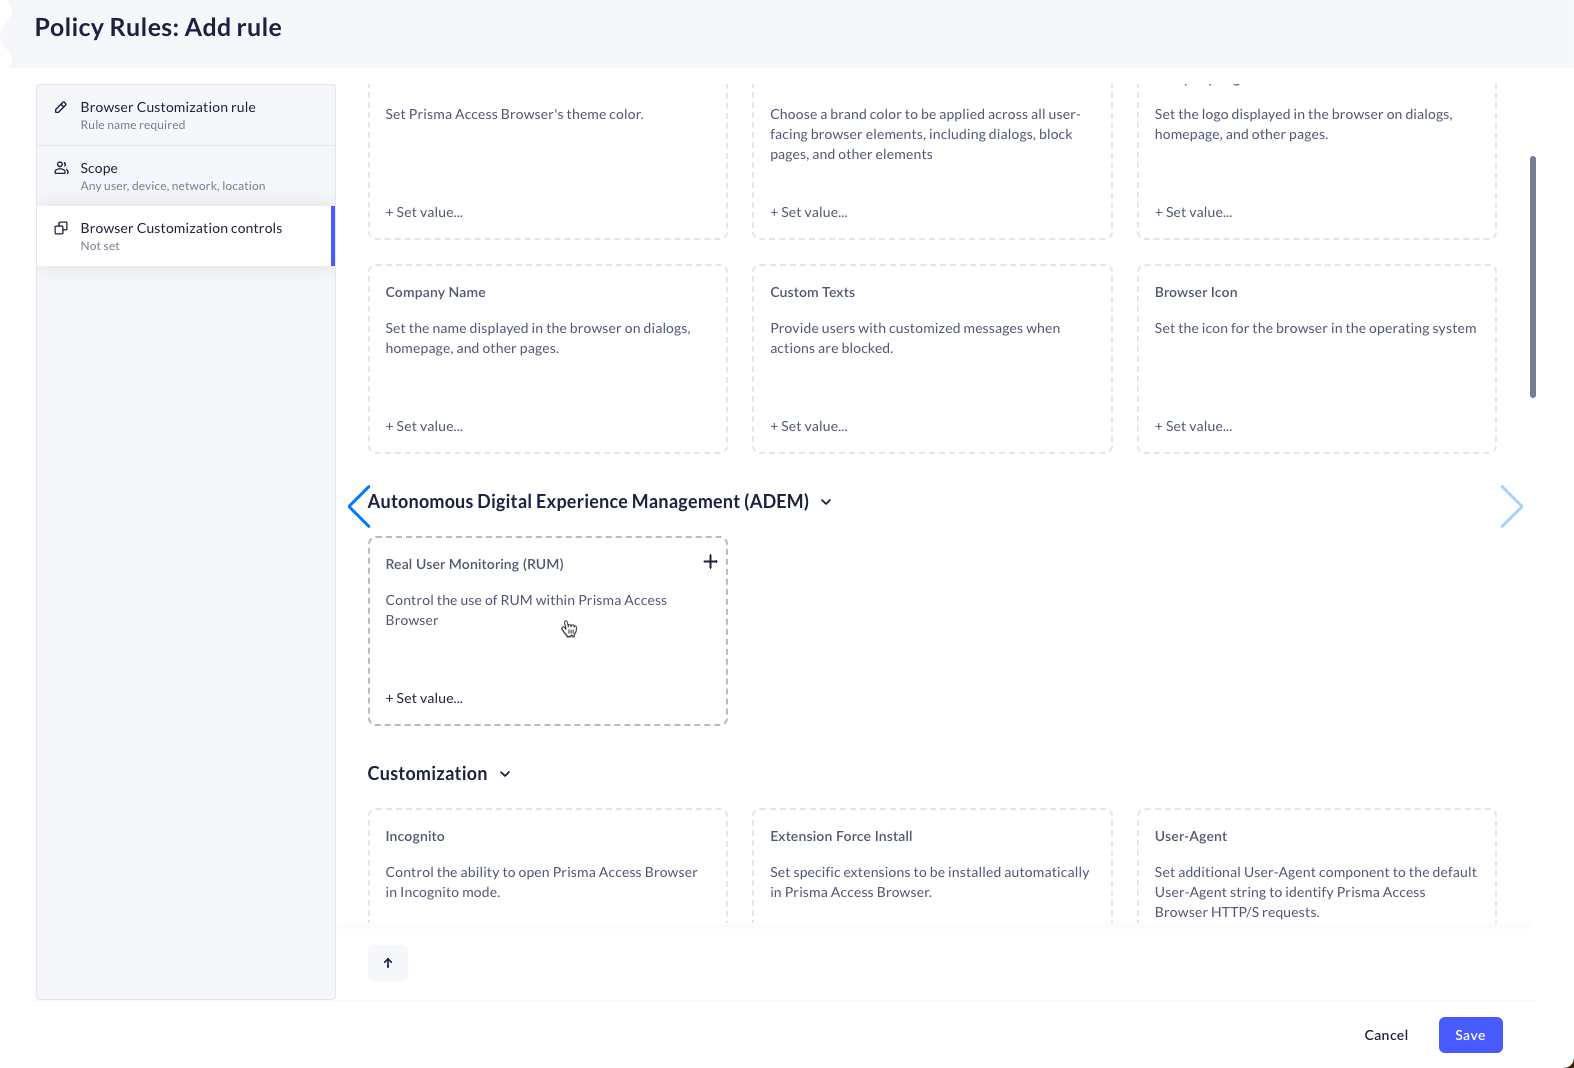Click the Browser Customization controls copy icon
The height and width of the screenshot is (1068, 1574).
pyautogui.click(x=61, y=228)
